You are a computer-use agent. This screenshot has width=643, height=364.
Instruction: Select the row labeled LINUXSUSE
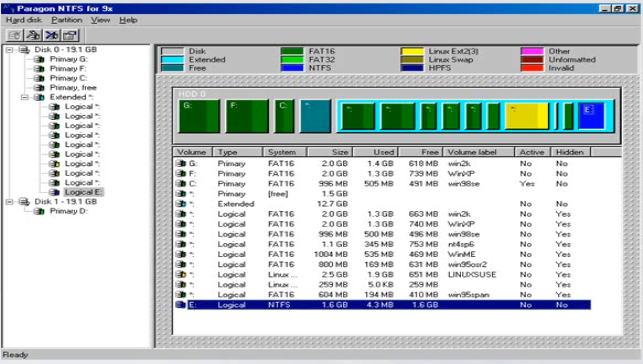point(382,275)
